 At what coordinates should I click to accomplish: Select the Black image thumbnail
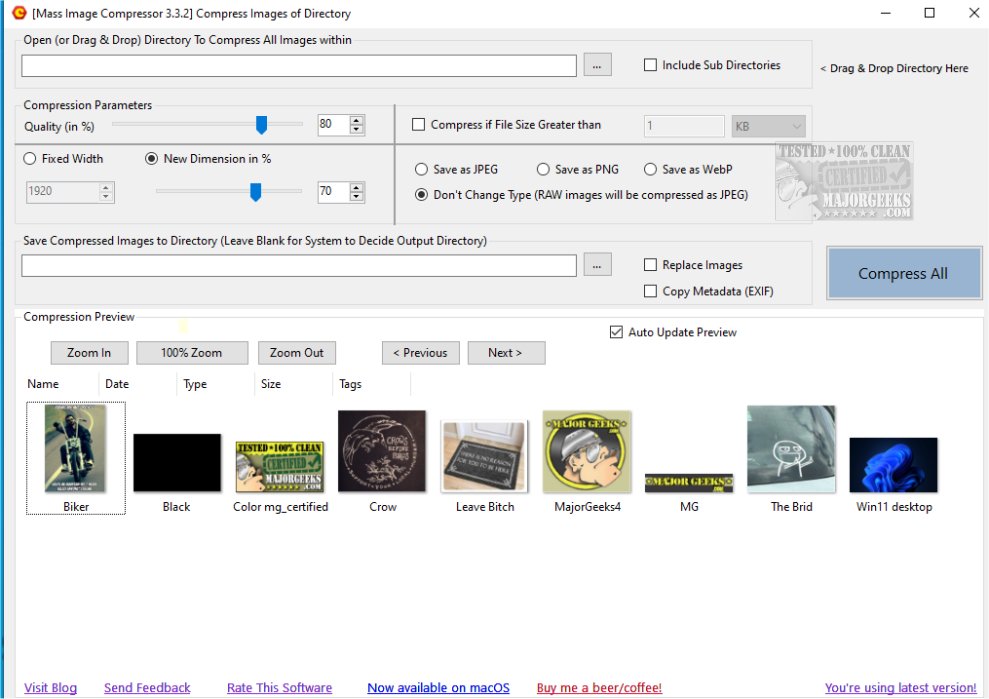coord(177,462)
